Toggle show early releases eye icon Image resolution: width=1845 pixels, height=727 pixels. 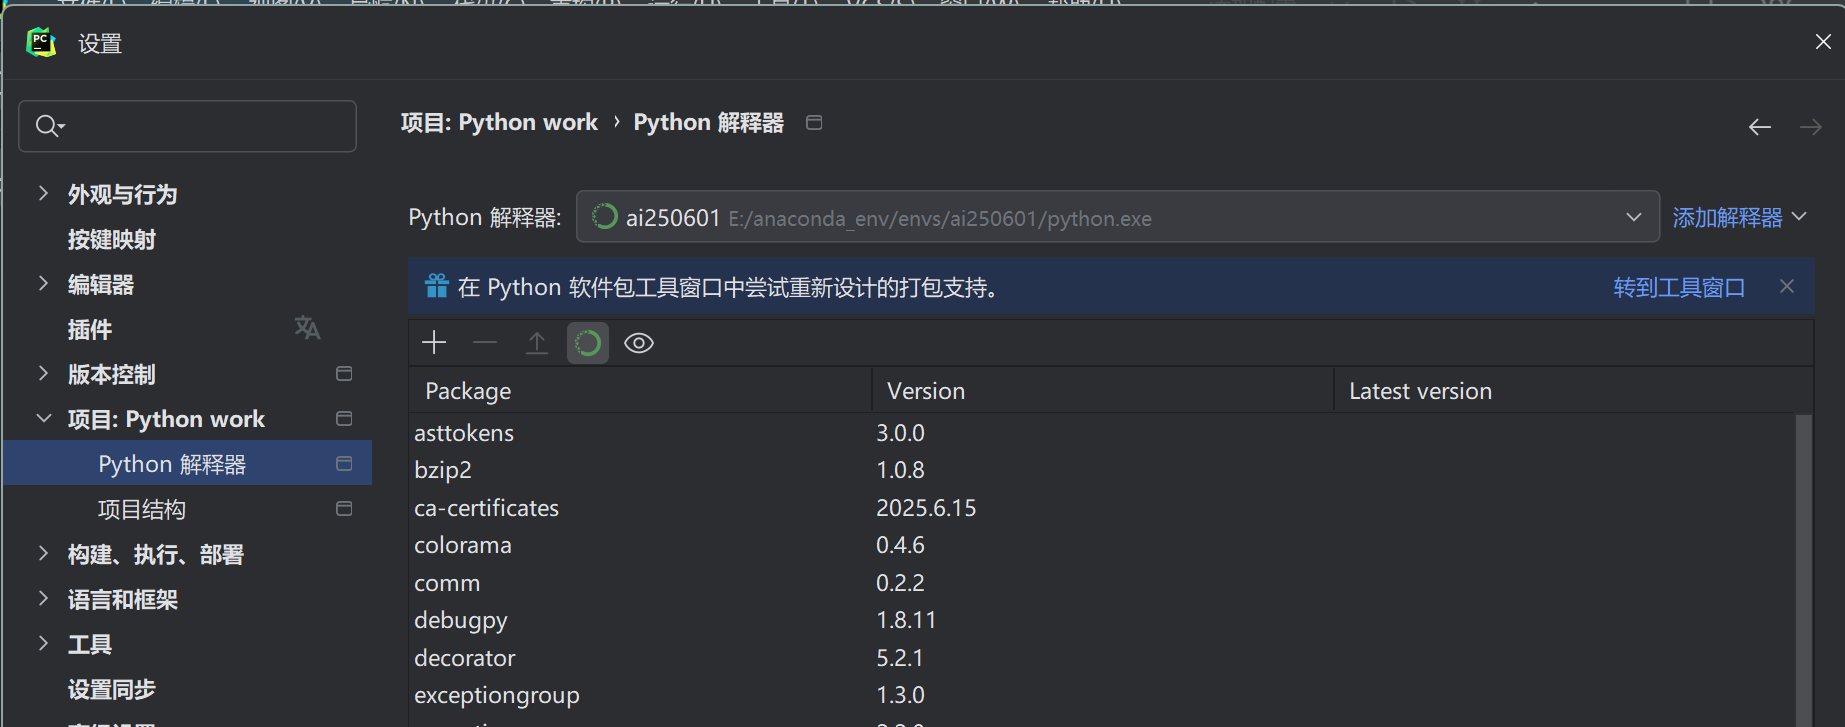pos(639,343)
